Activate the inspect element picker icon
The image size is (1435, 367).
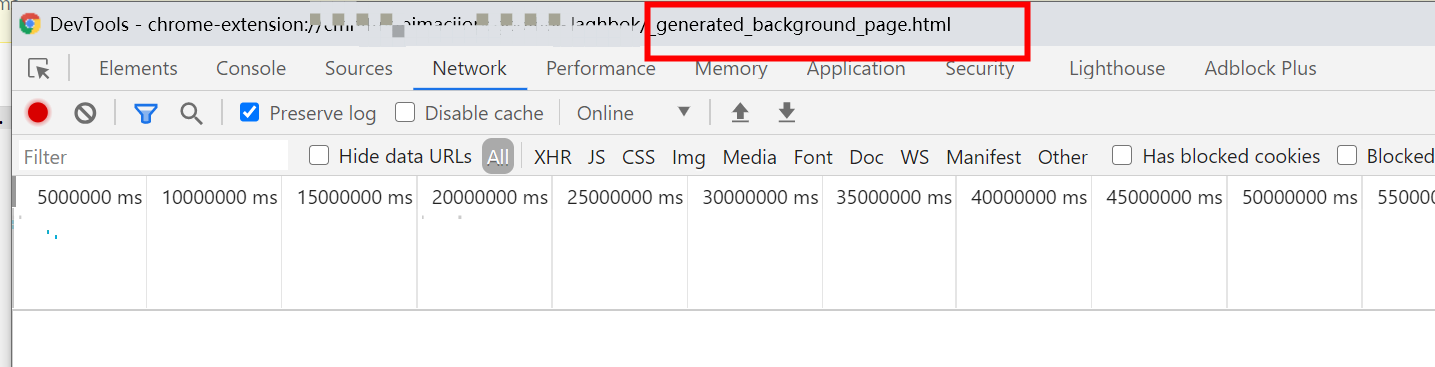tap(39, 69)
